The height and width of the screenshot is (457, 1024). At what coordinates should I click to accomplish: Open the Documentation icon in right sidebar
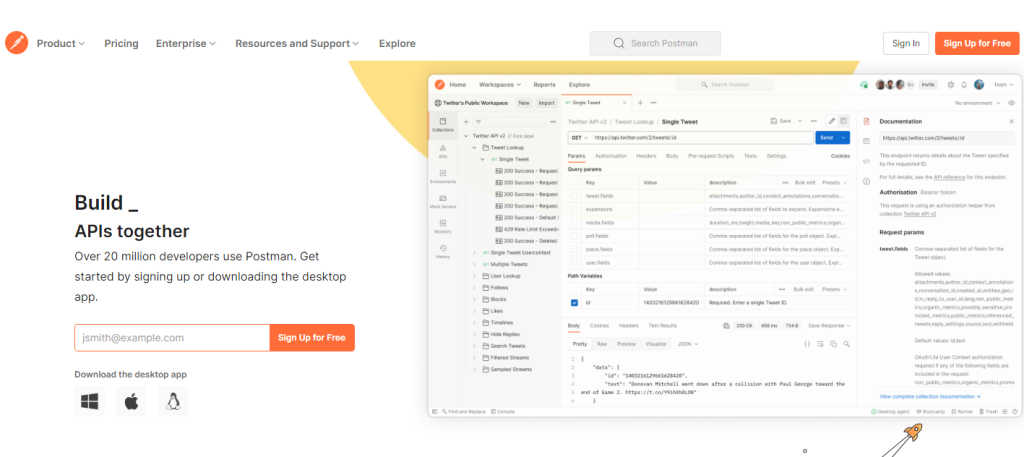pos(867,121)
